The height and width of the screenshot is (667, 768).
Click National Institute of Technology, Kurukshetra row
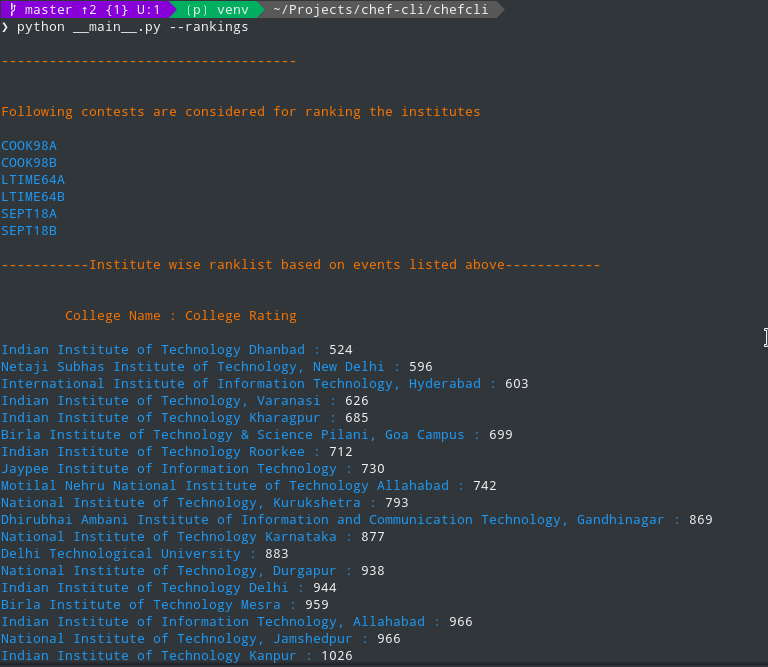(x=205, y=503)
